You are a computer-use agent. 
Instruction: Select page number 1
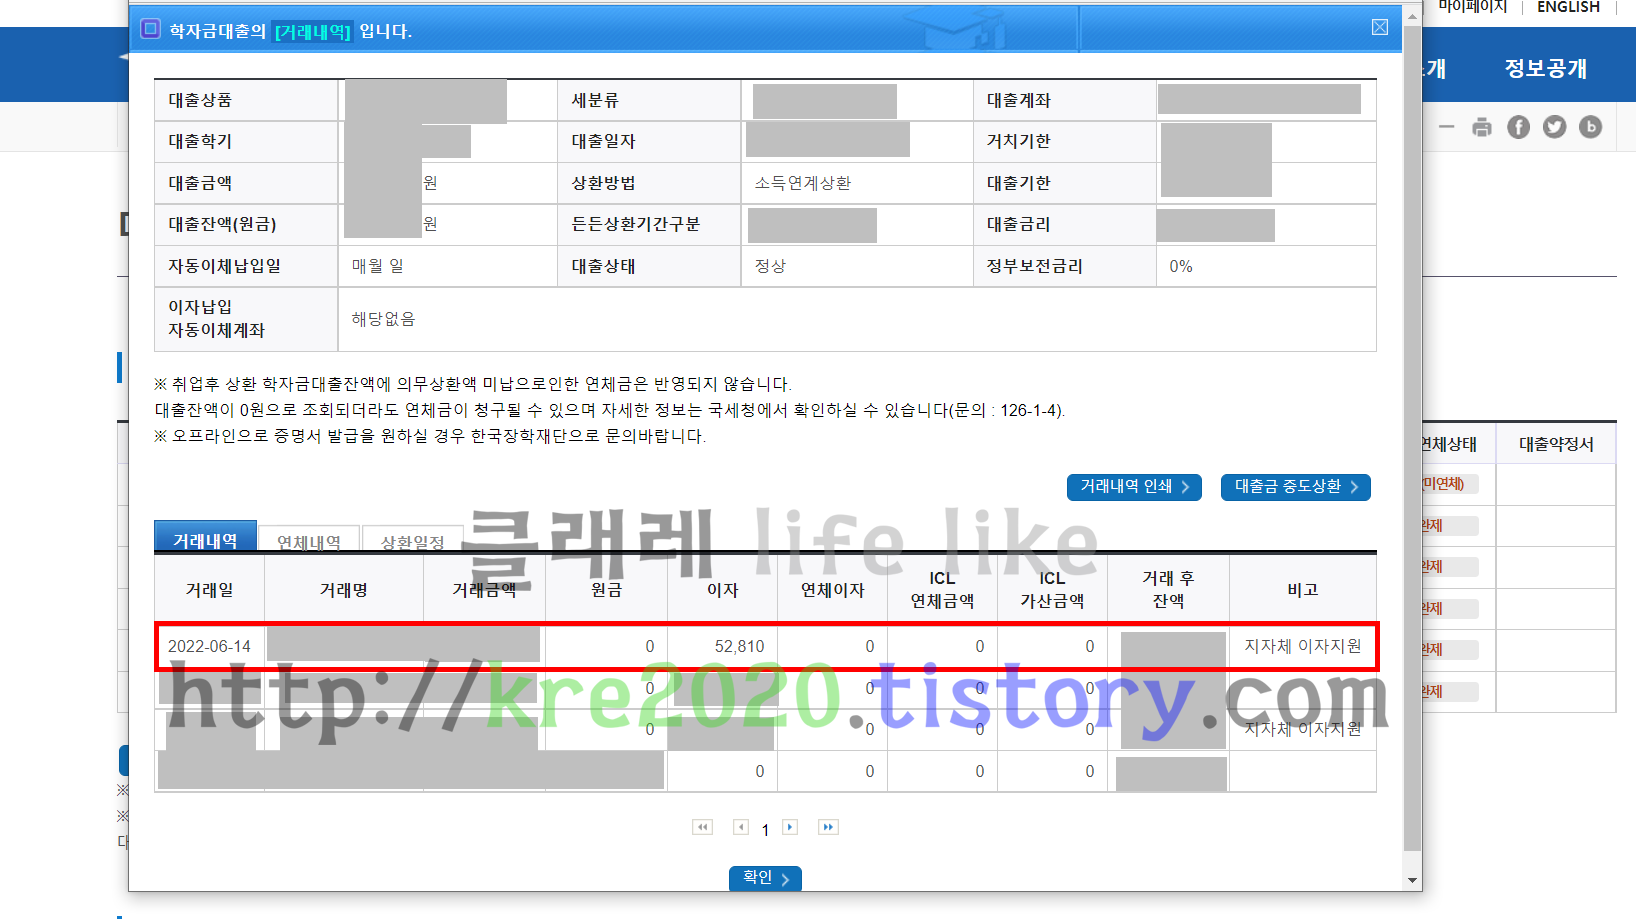pos(765,829)
